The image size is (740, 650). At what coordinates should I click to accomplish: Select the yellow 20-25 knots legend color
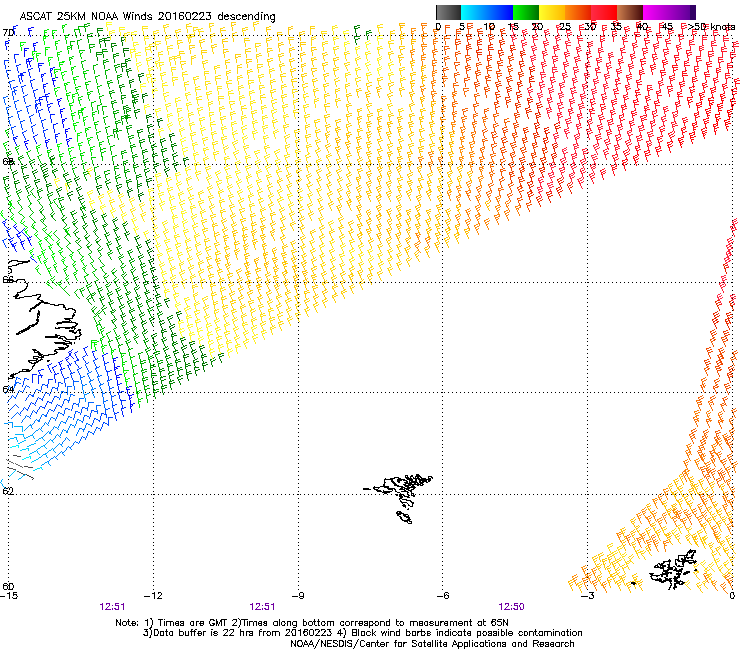point(552,12)
